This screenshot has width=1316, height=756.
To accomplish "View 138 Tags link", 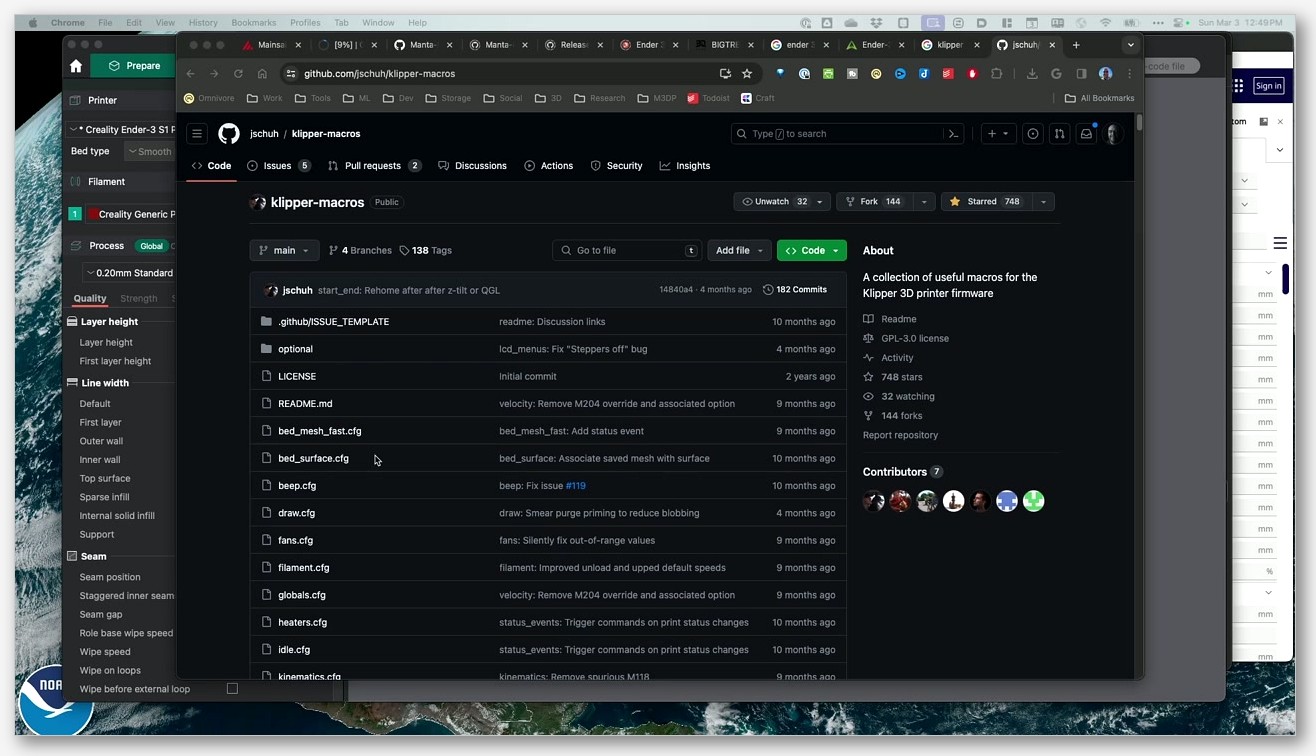I will [426, 250].
